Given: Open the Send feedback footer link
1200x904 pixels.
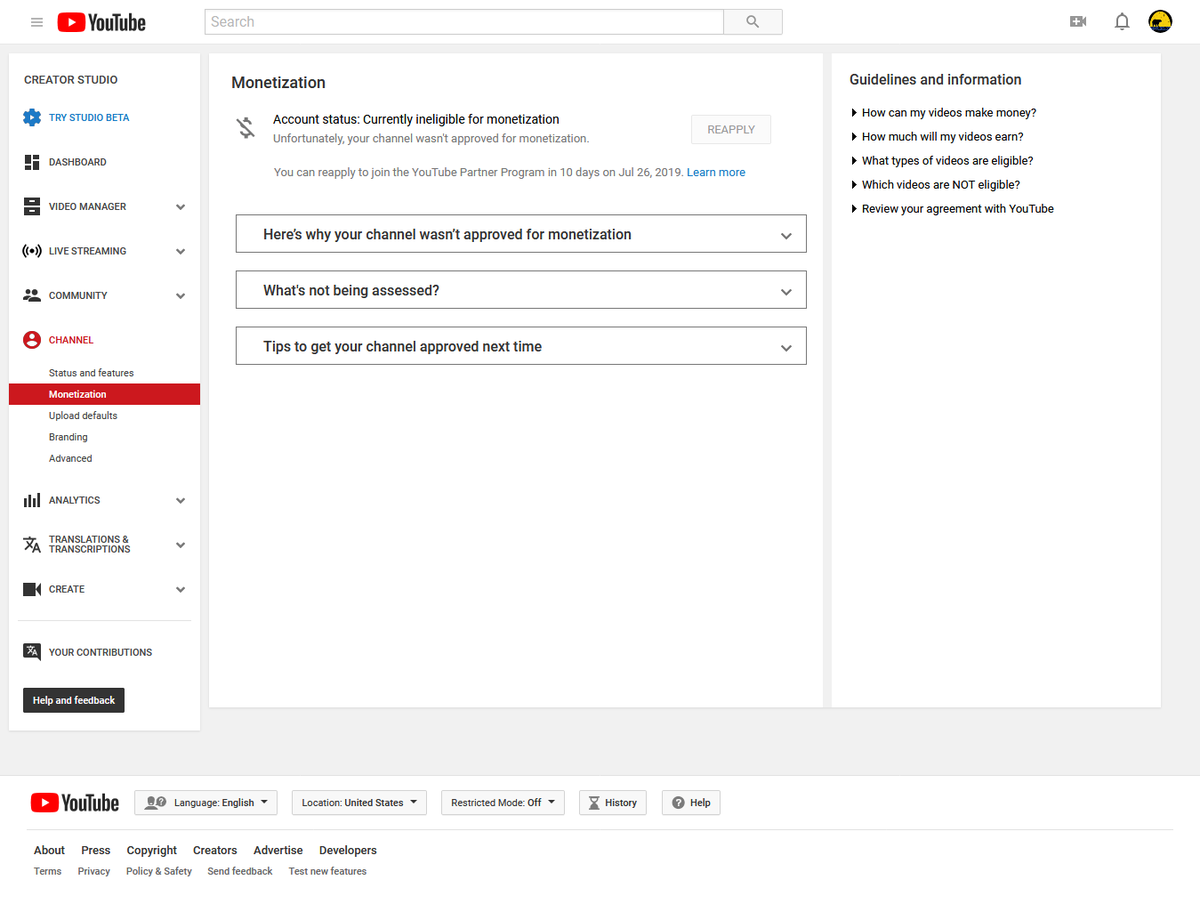Looking at the screenshot, I should pos(240,871).
